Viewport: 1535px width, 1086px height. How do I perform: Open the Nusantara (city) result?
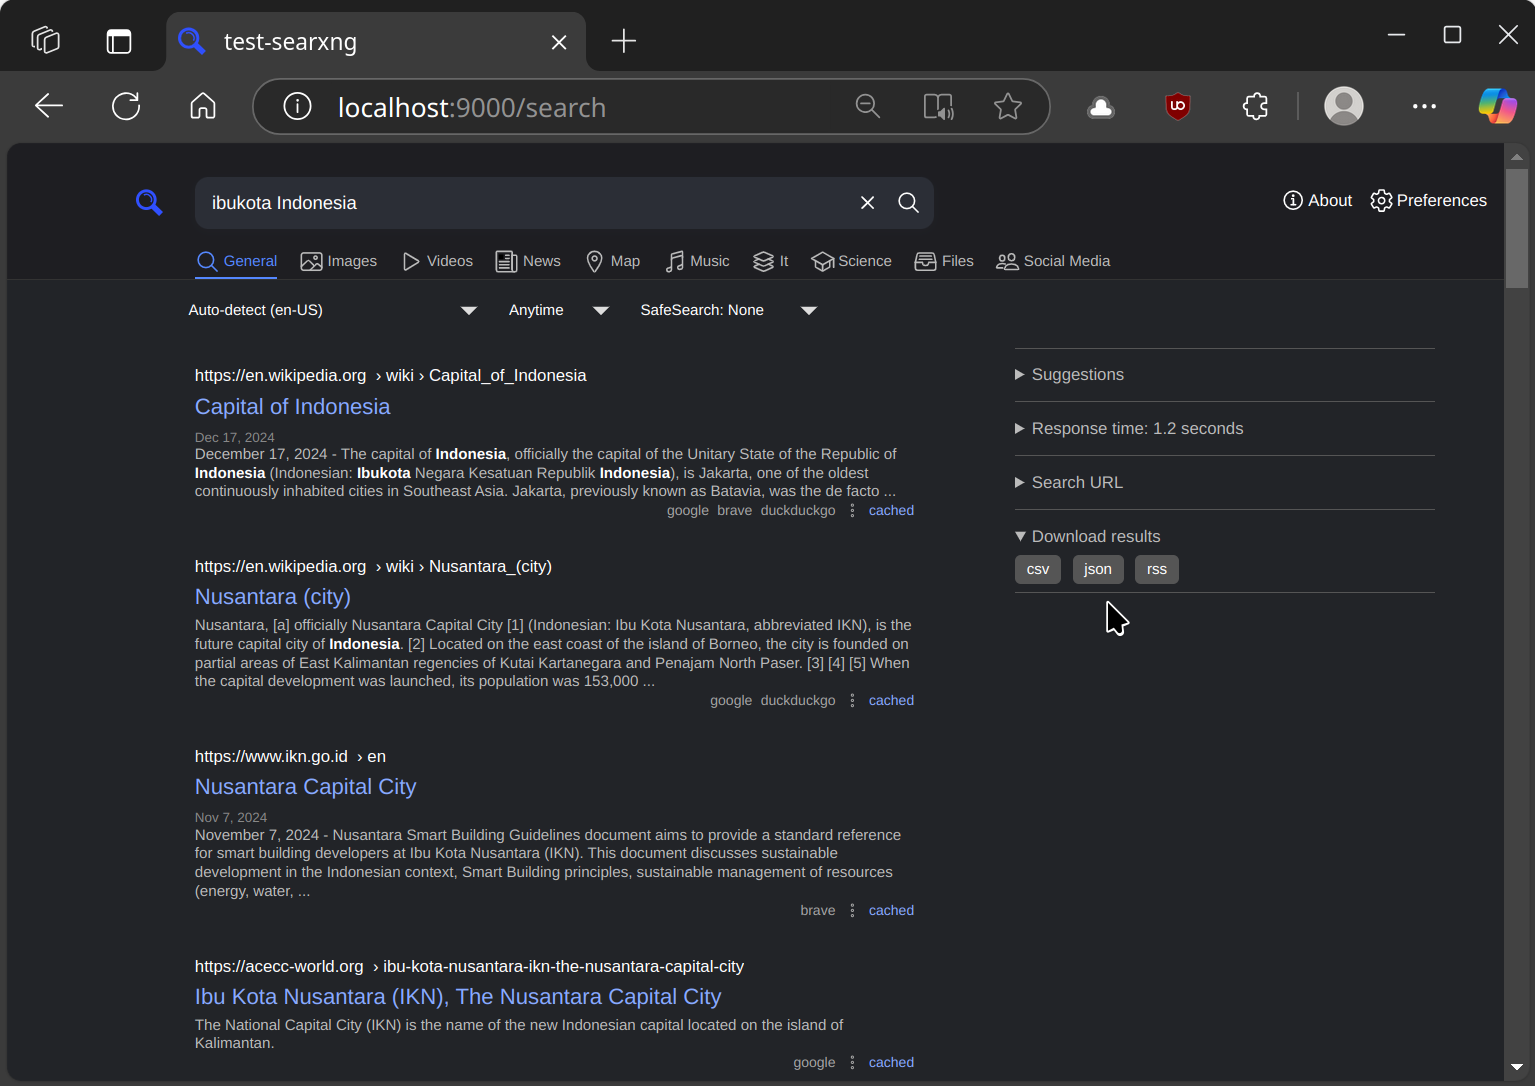[x=273, y=597]
